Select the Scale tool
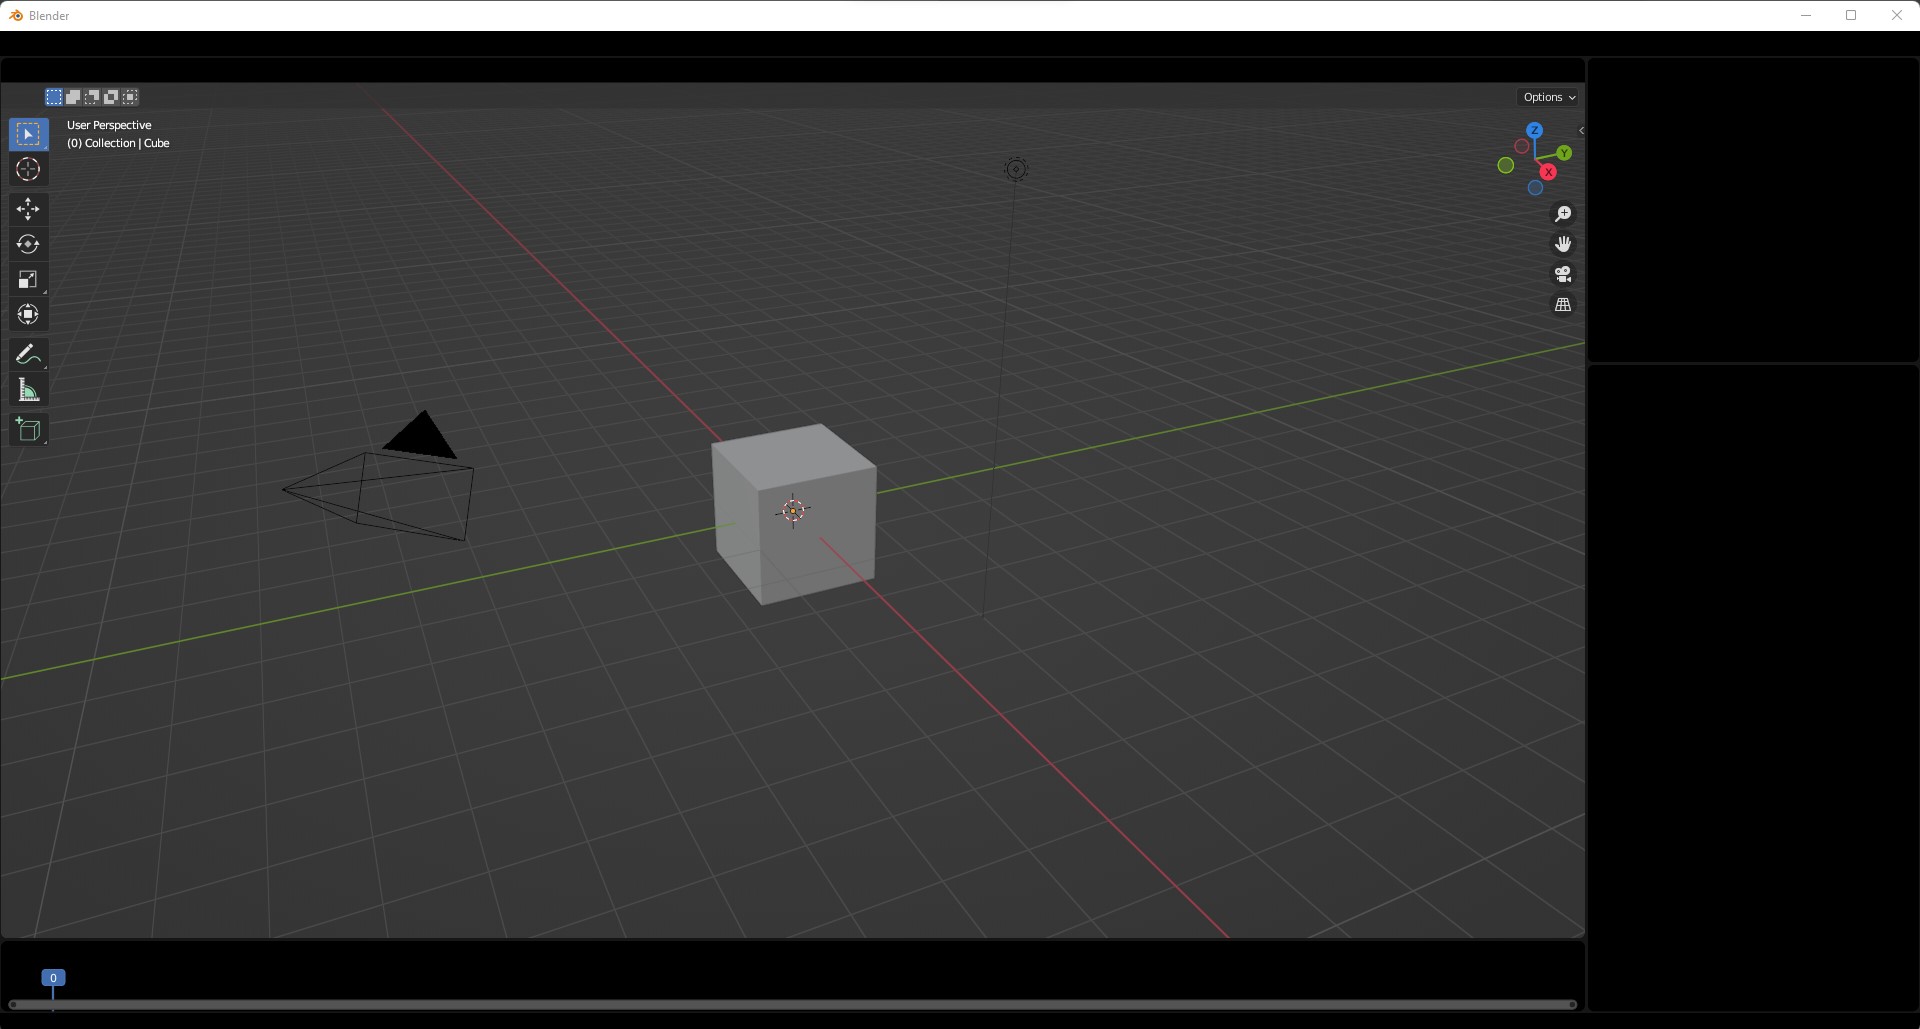The height and width of the screenshot is (1029, 1920). (28, 280)
